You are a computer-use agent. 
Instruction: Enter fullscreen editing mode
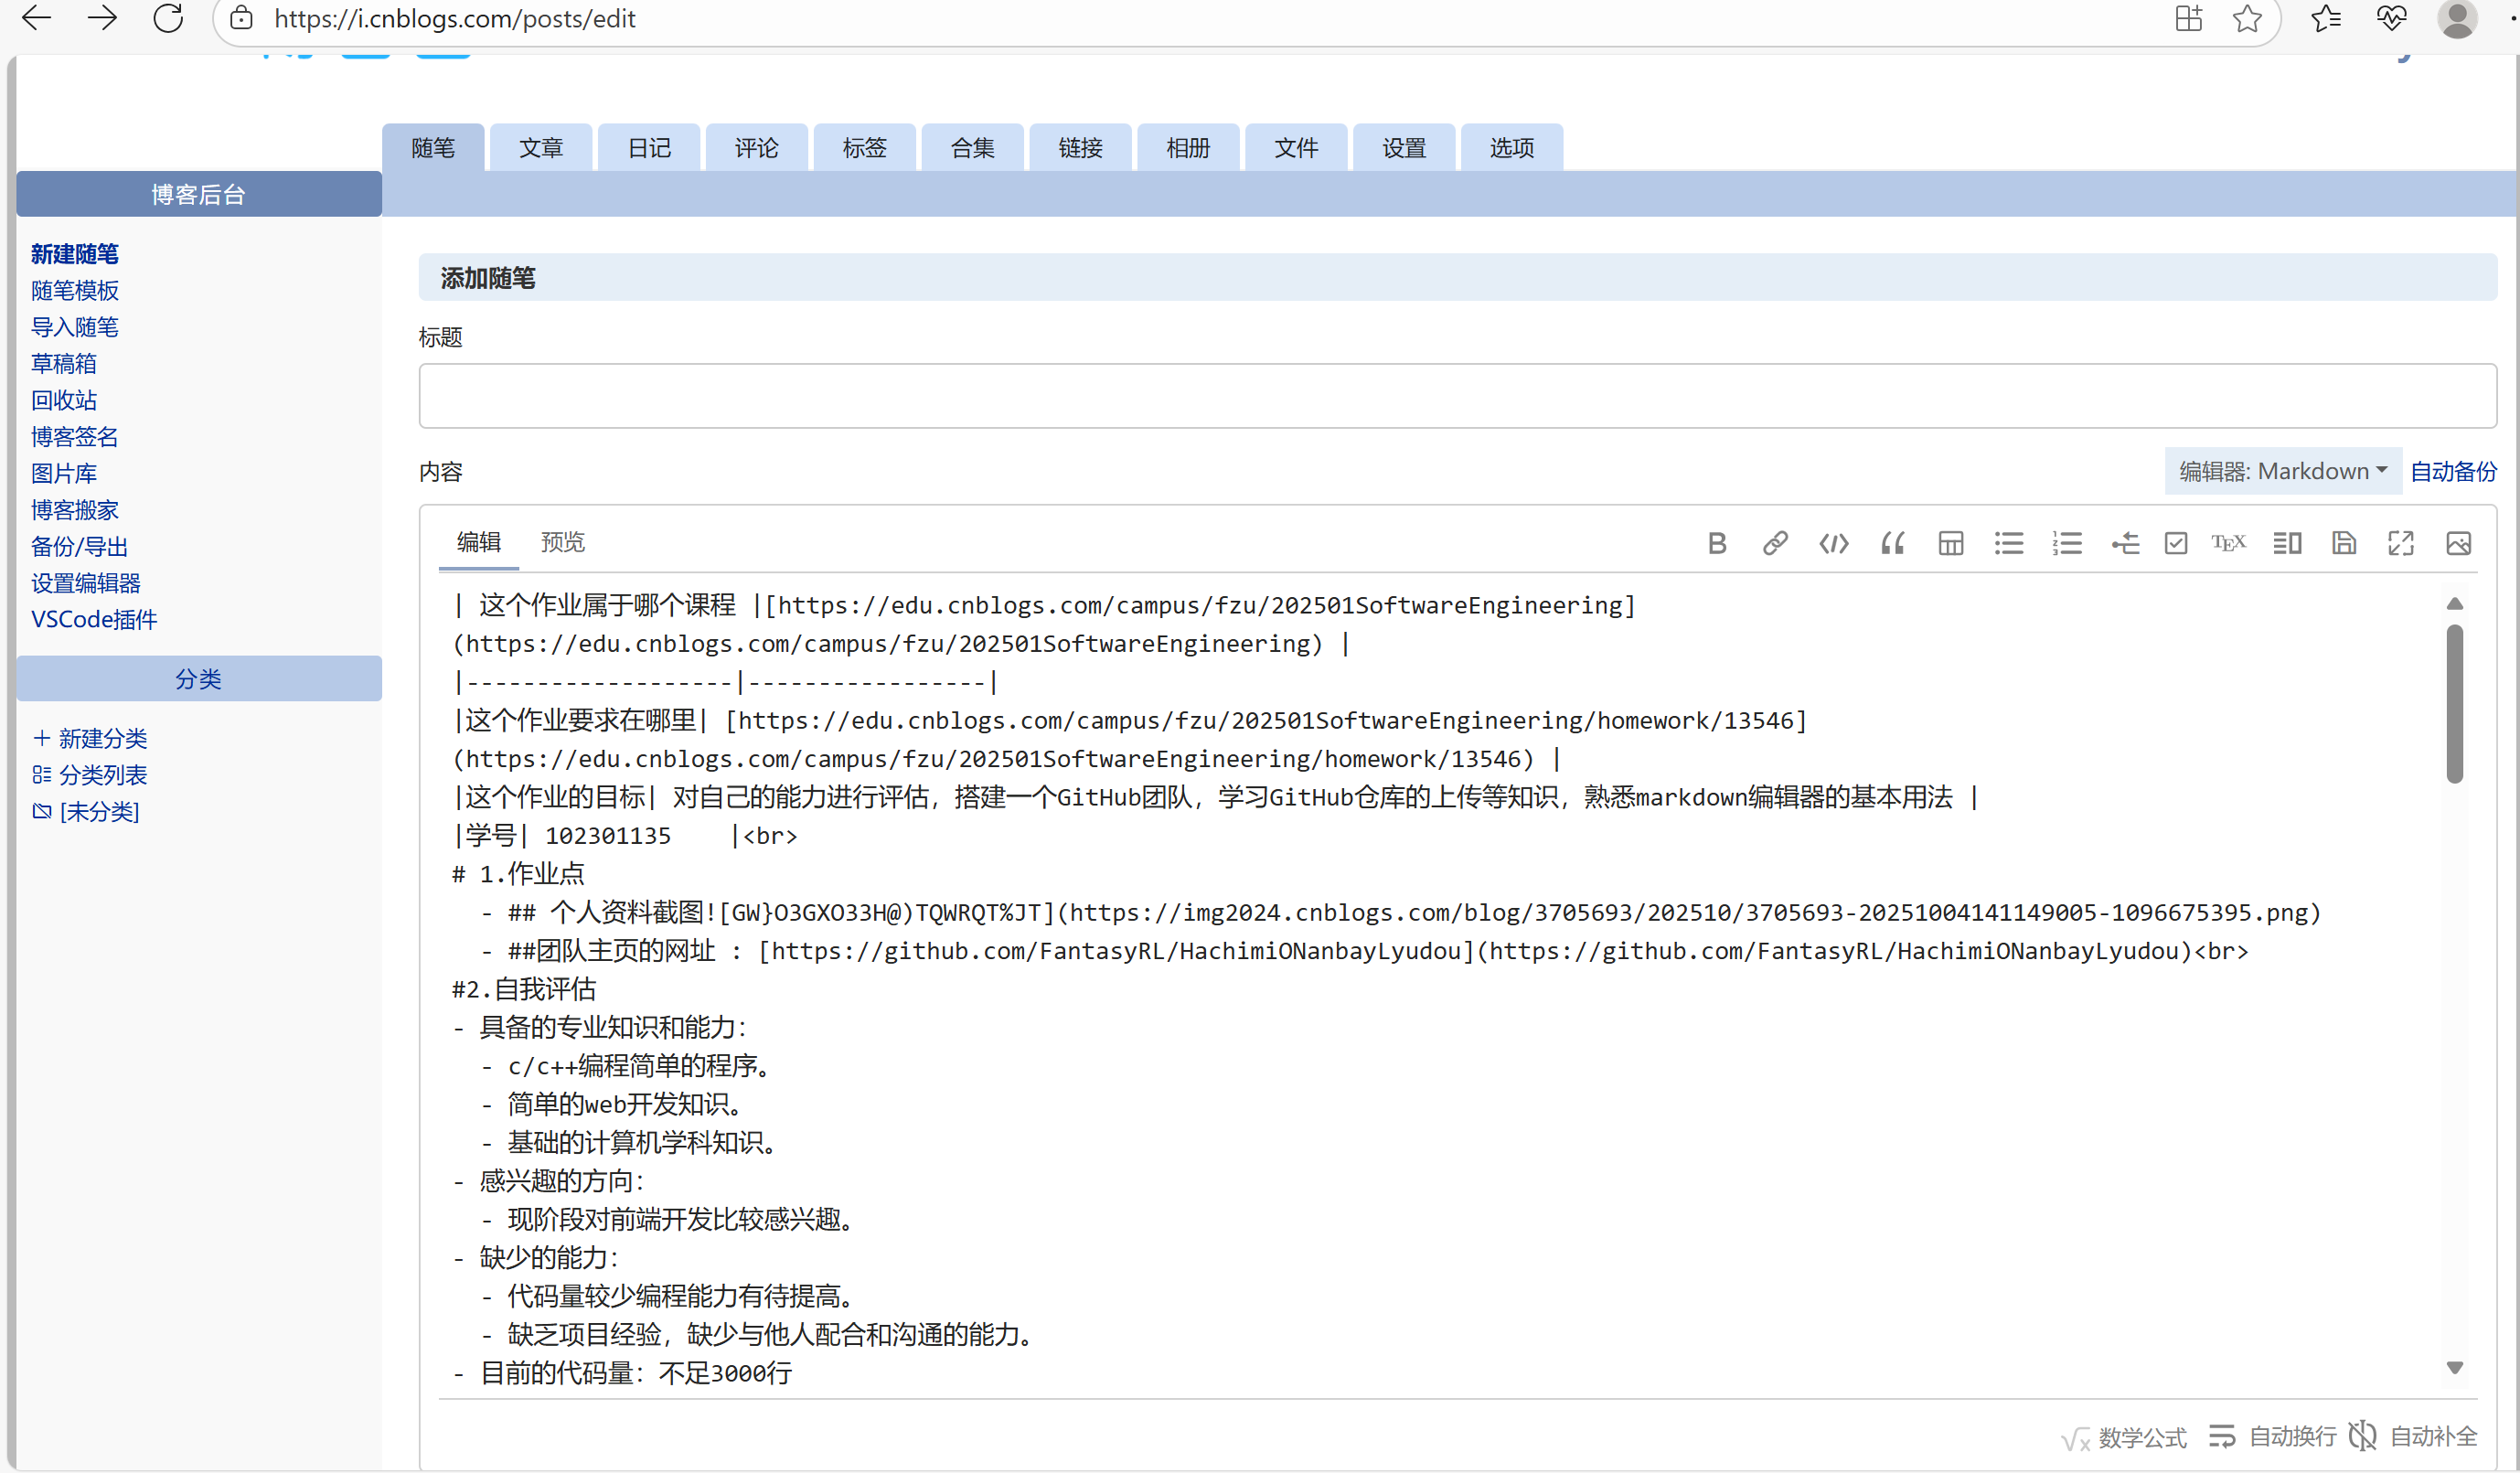pos(2400,543)
